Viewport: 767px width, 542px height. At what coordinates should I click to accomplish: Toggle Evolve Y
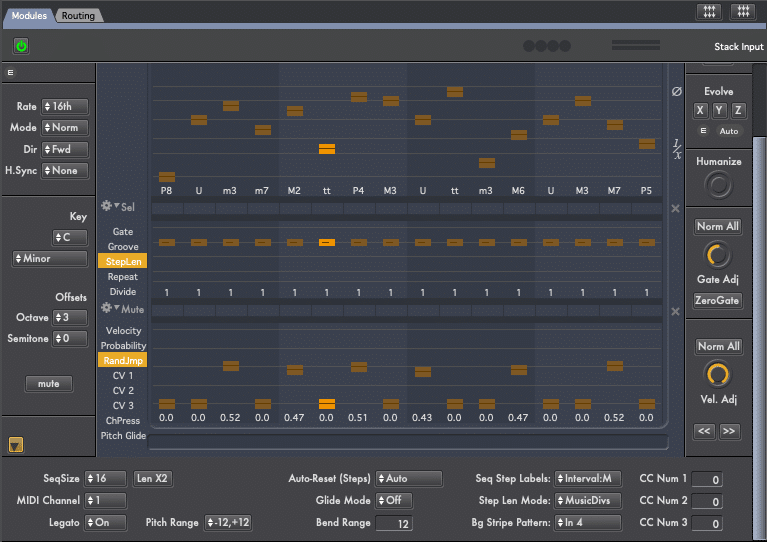coord(719,110)
